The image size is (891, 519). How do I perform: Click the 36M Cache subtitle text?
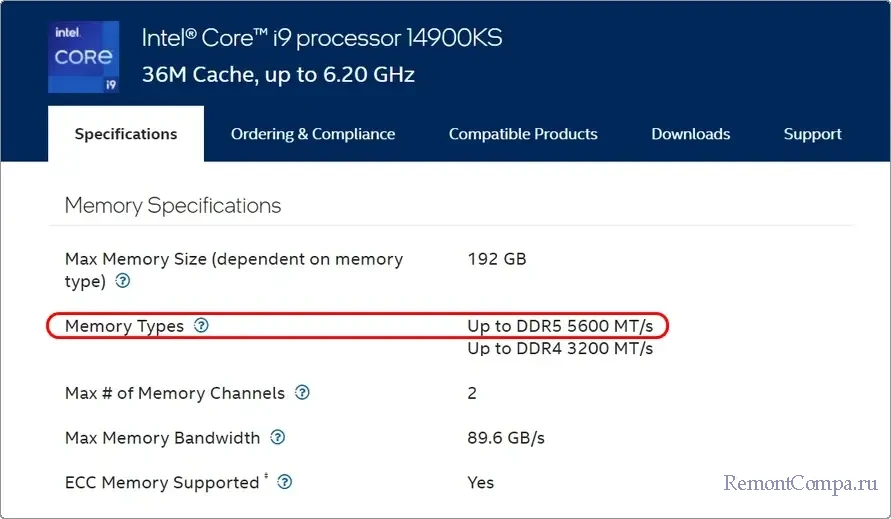[278, 75]
